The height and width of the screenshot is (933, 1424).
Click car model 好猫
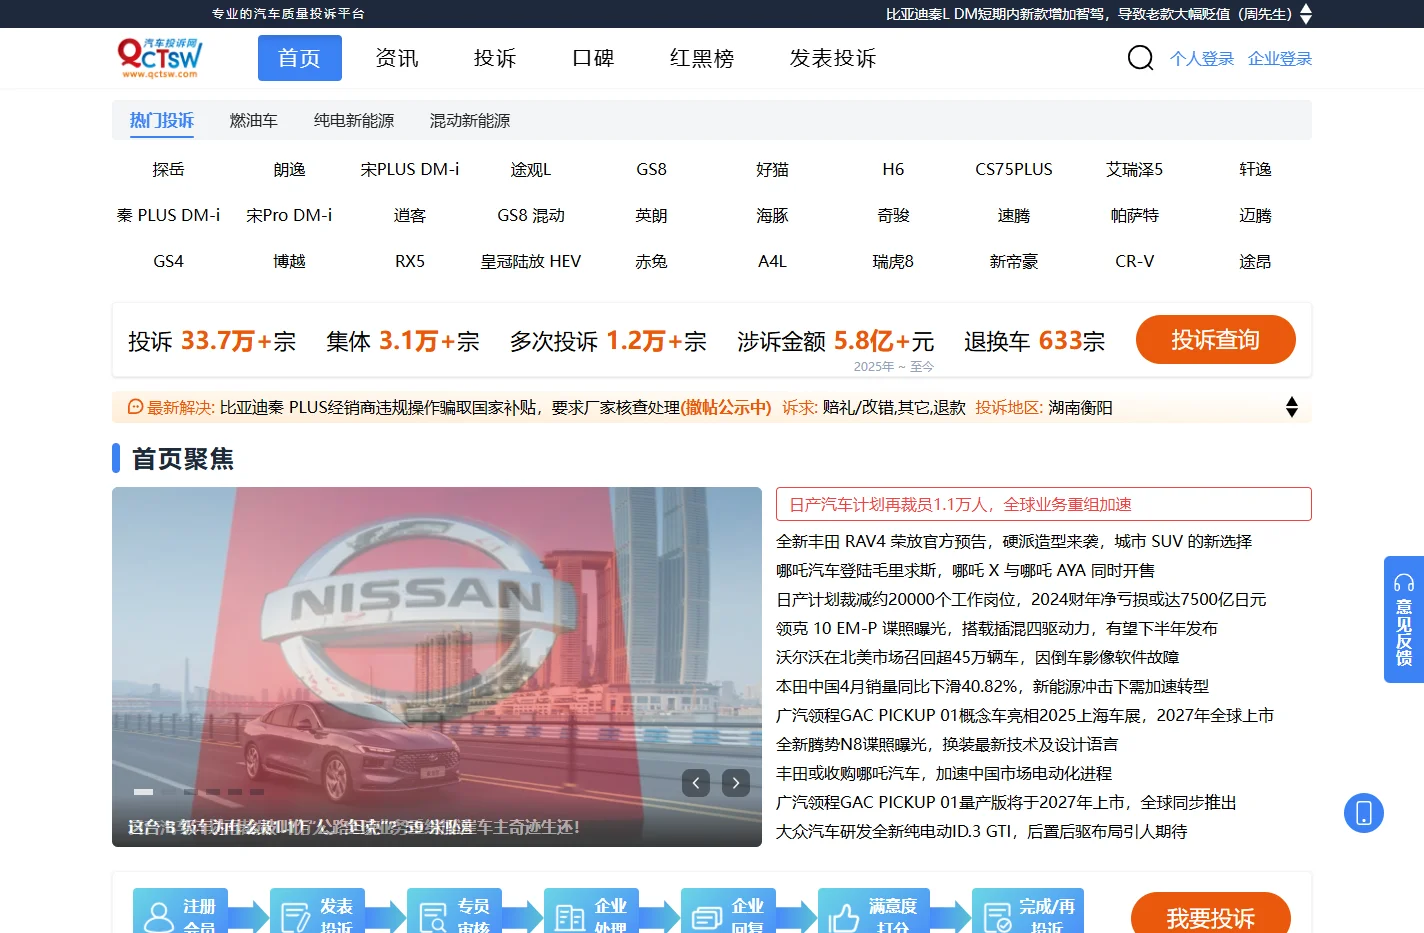point(772,169)
